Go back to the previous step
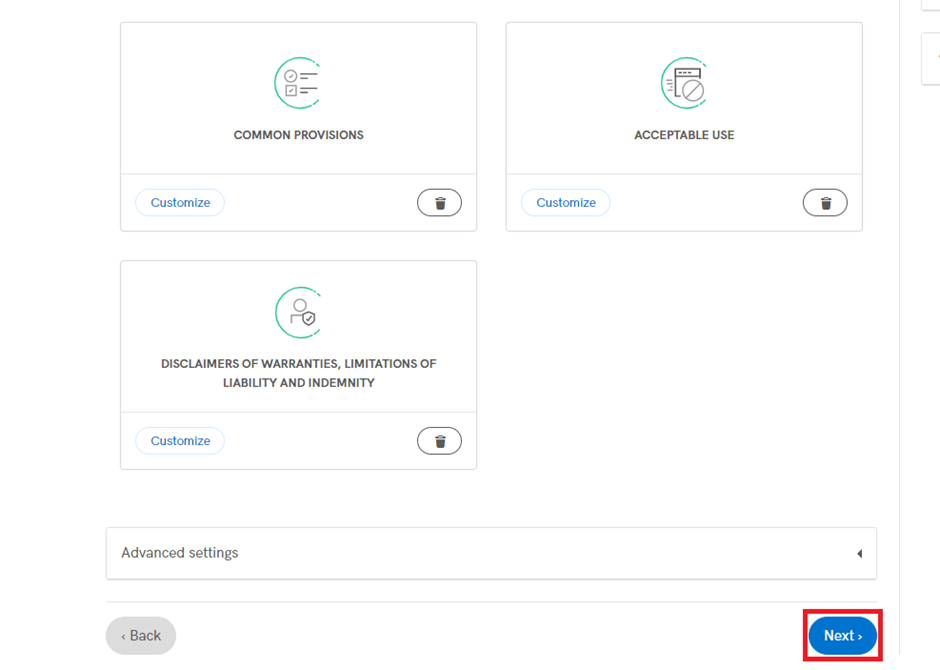Viewport: 940px width, 670px height. point(141,635)
